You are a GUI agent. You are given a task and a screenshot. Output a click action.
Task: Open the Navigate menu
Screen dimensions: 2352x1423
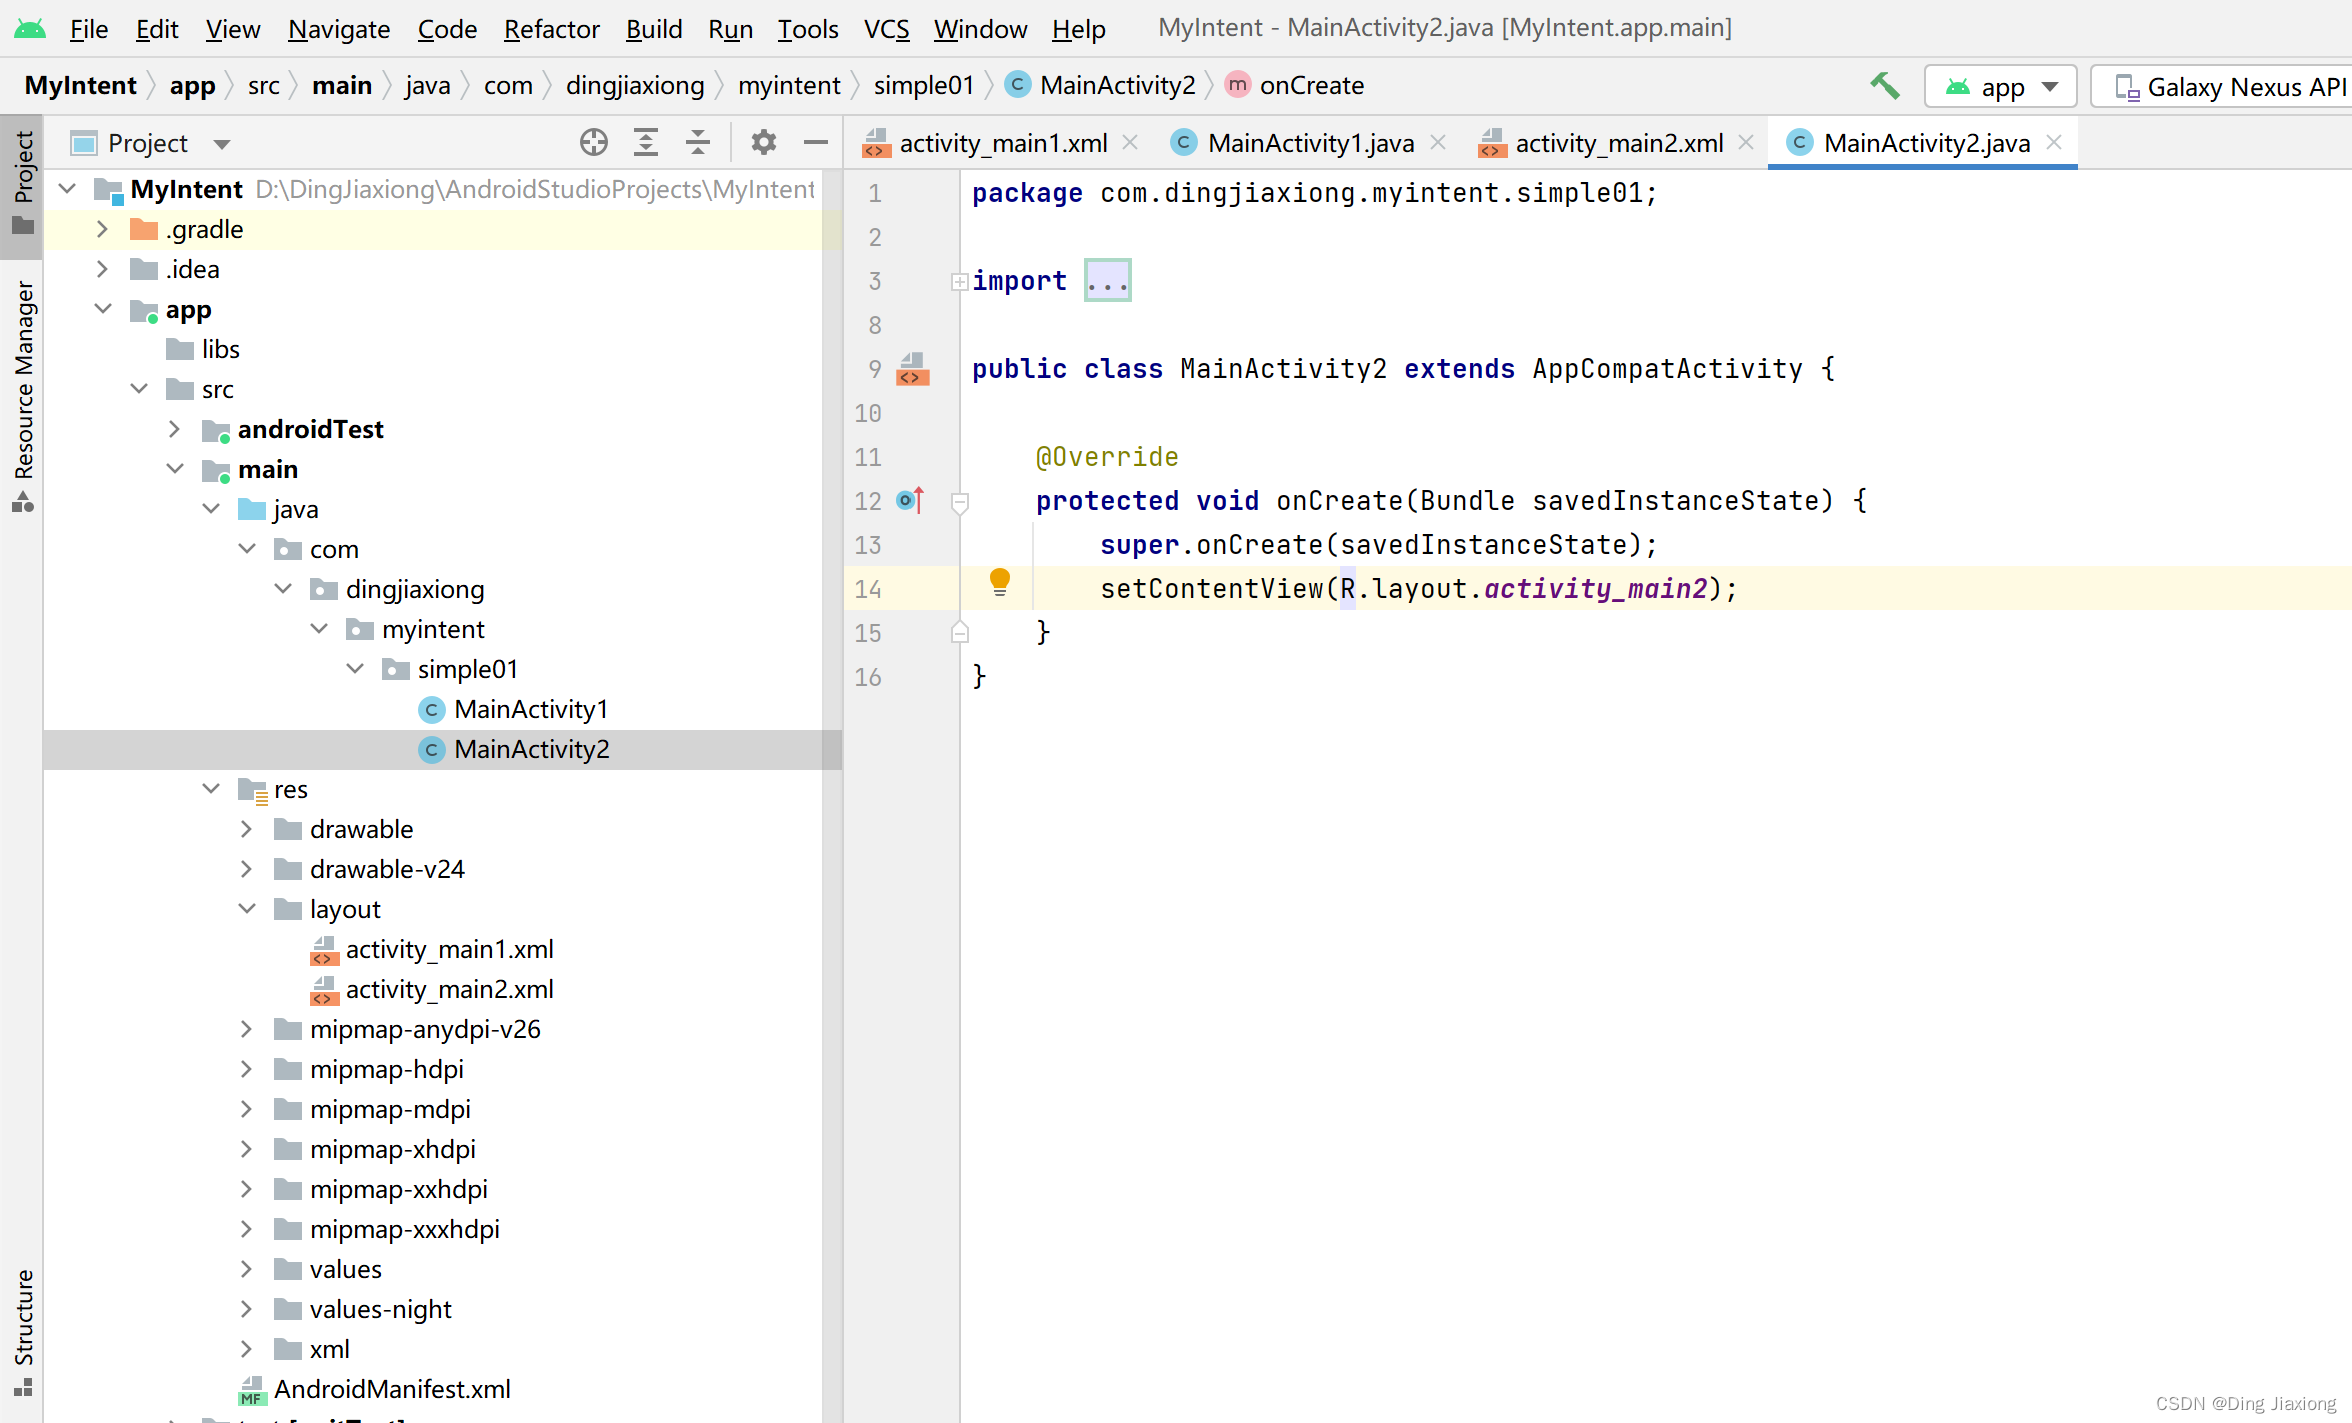[339, 29]
